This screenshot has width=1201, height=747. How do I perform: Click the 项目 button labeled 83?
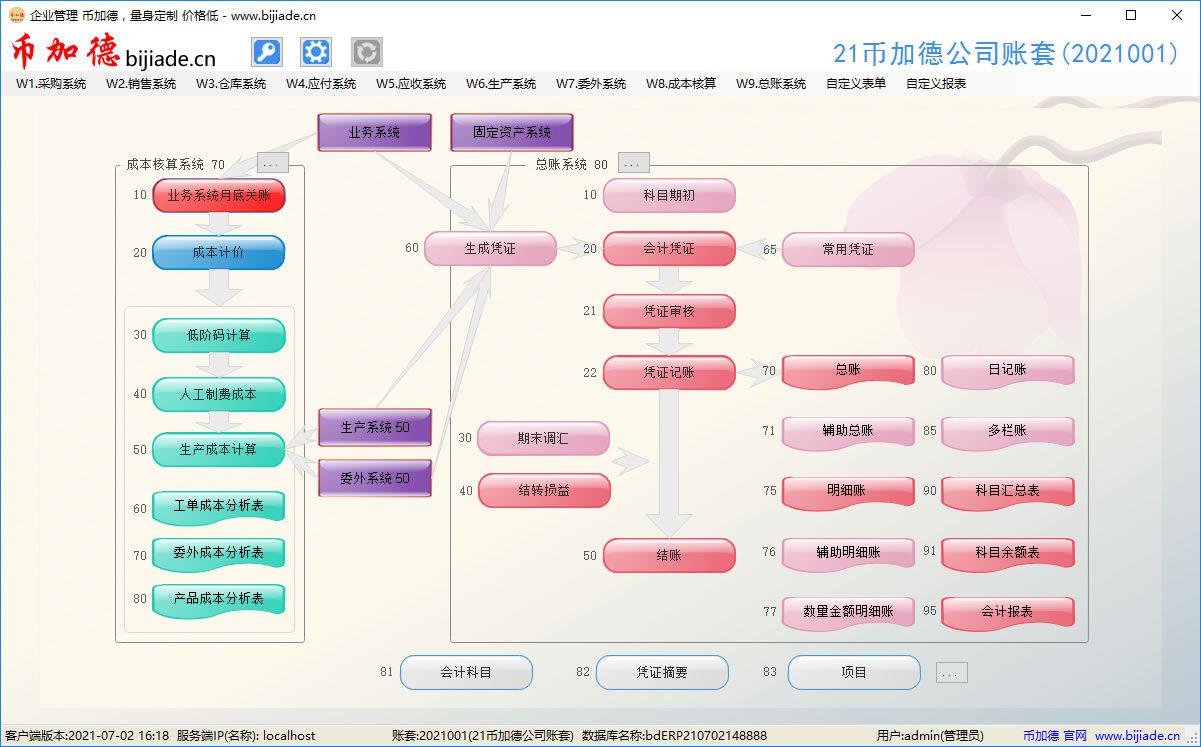click(854, 672)
